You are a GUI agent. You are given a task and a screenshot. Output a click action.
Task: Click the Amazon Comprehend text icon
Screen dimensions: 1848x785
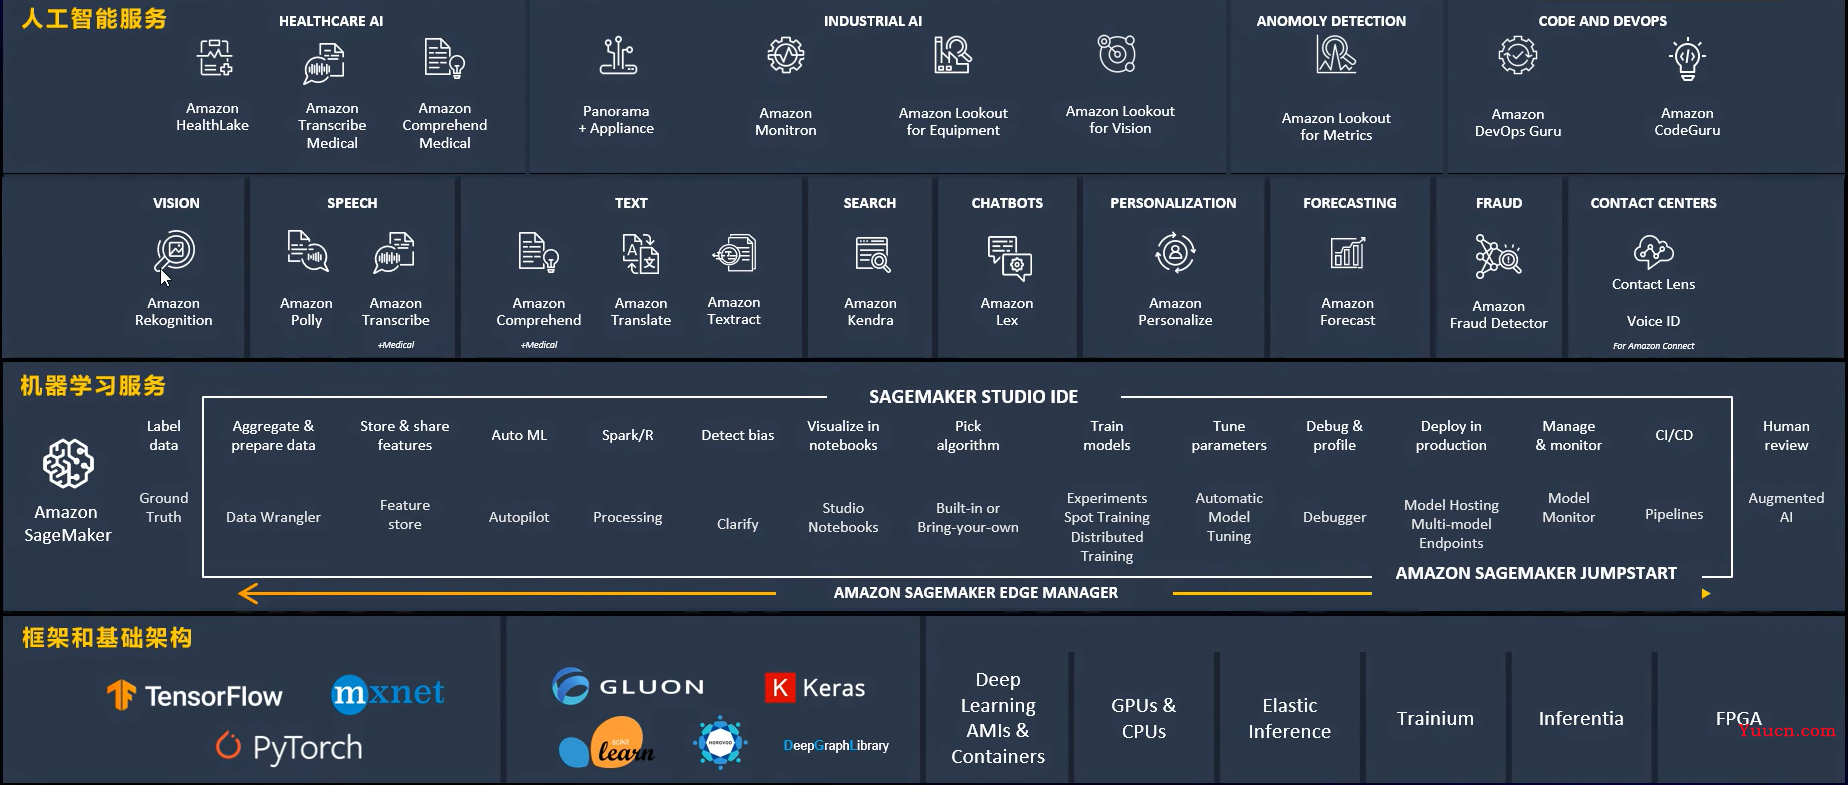tap(538, 252)
